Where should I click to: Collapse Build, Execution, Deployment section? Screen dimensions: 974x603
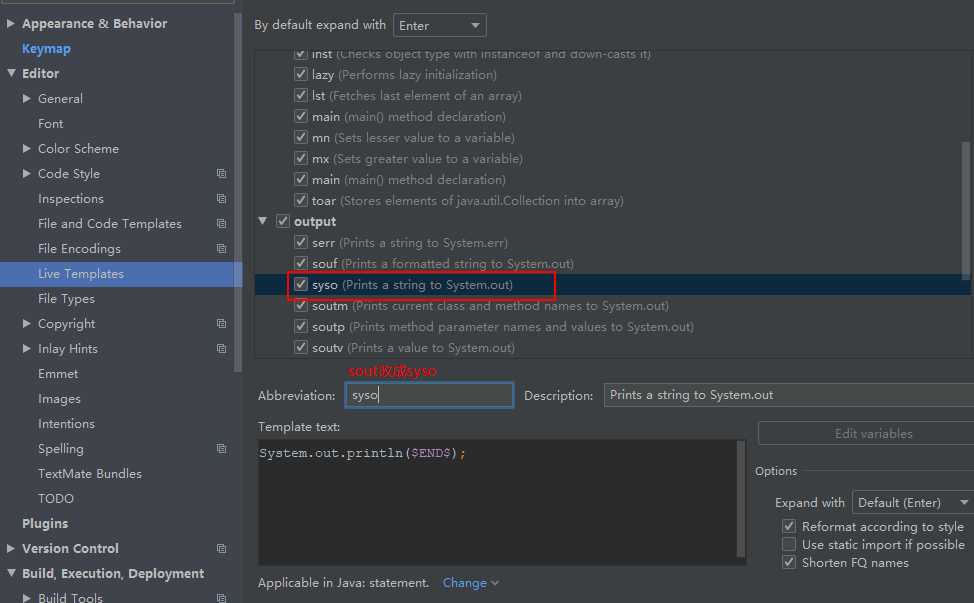(11, 573)
